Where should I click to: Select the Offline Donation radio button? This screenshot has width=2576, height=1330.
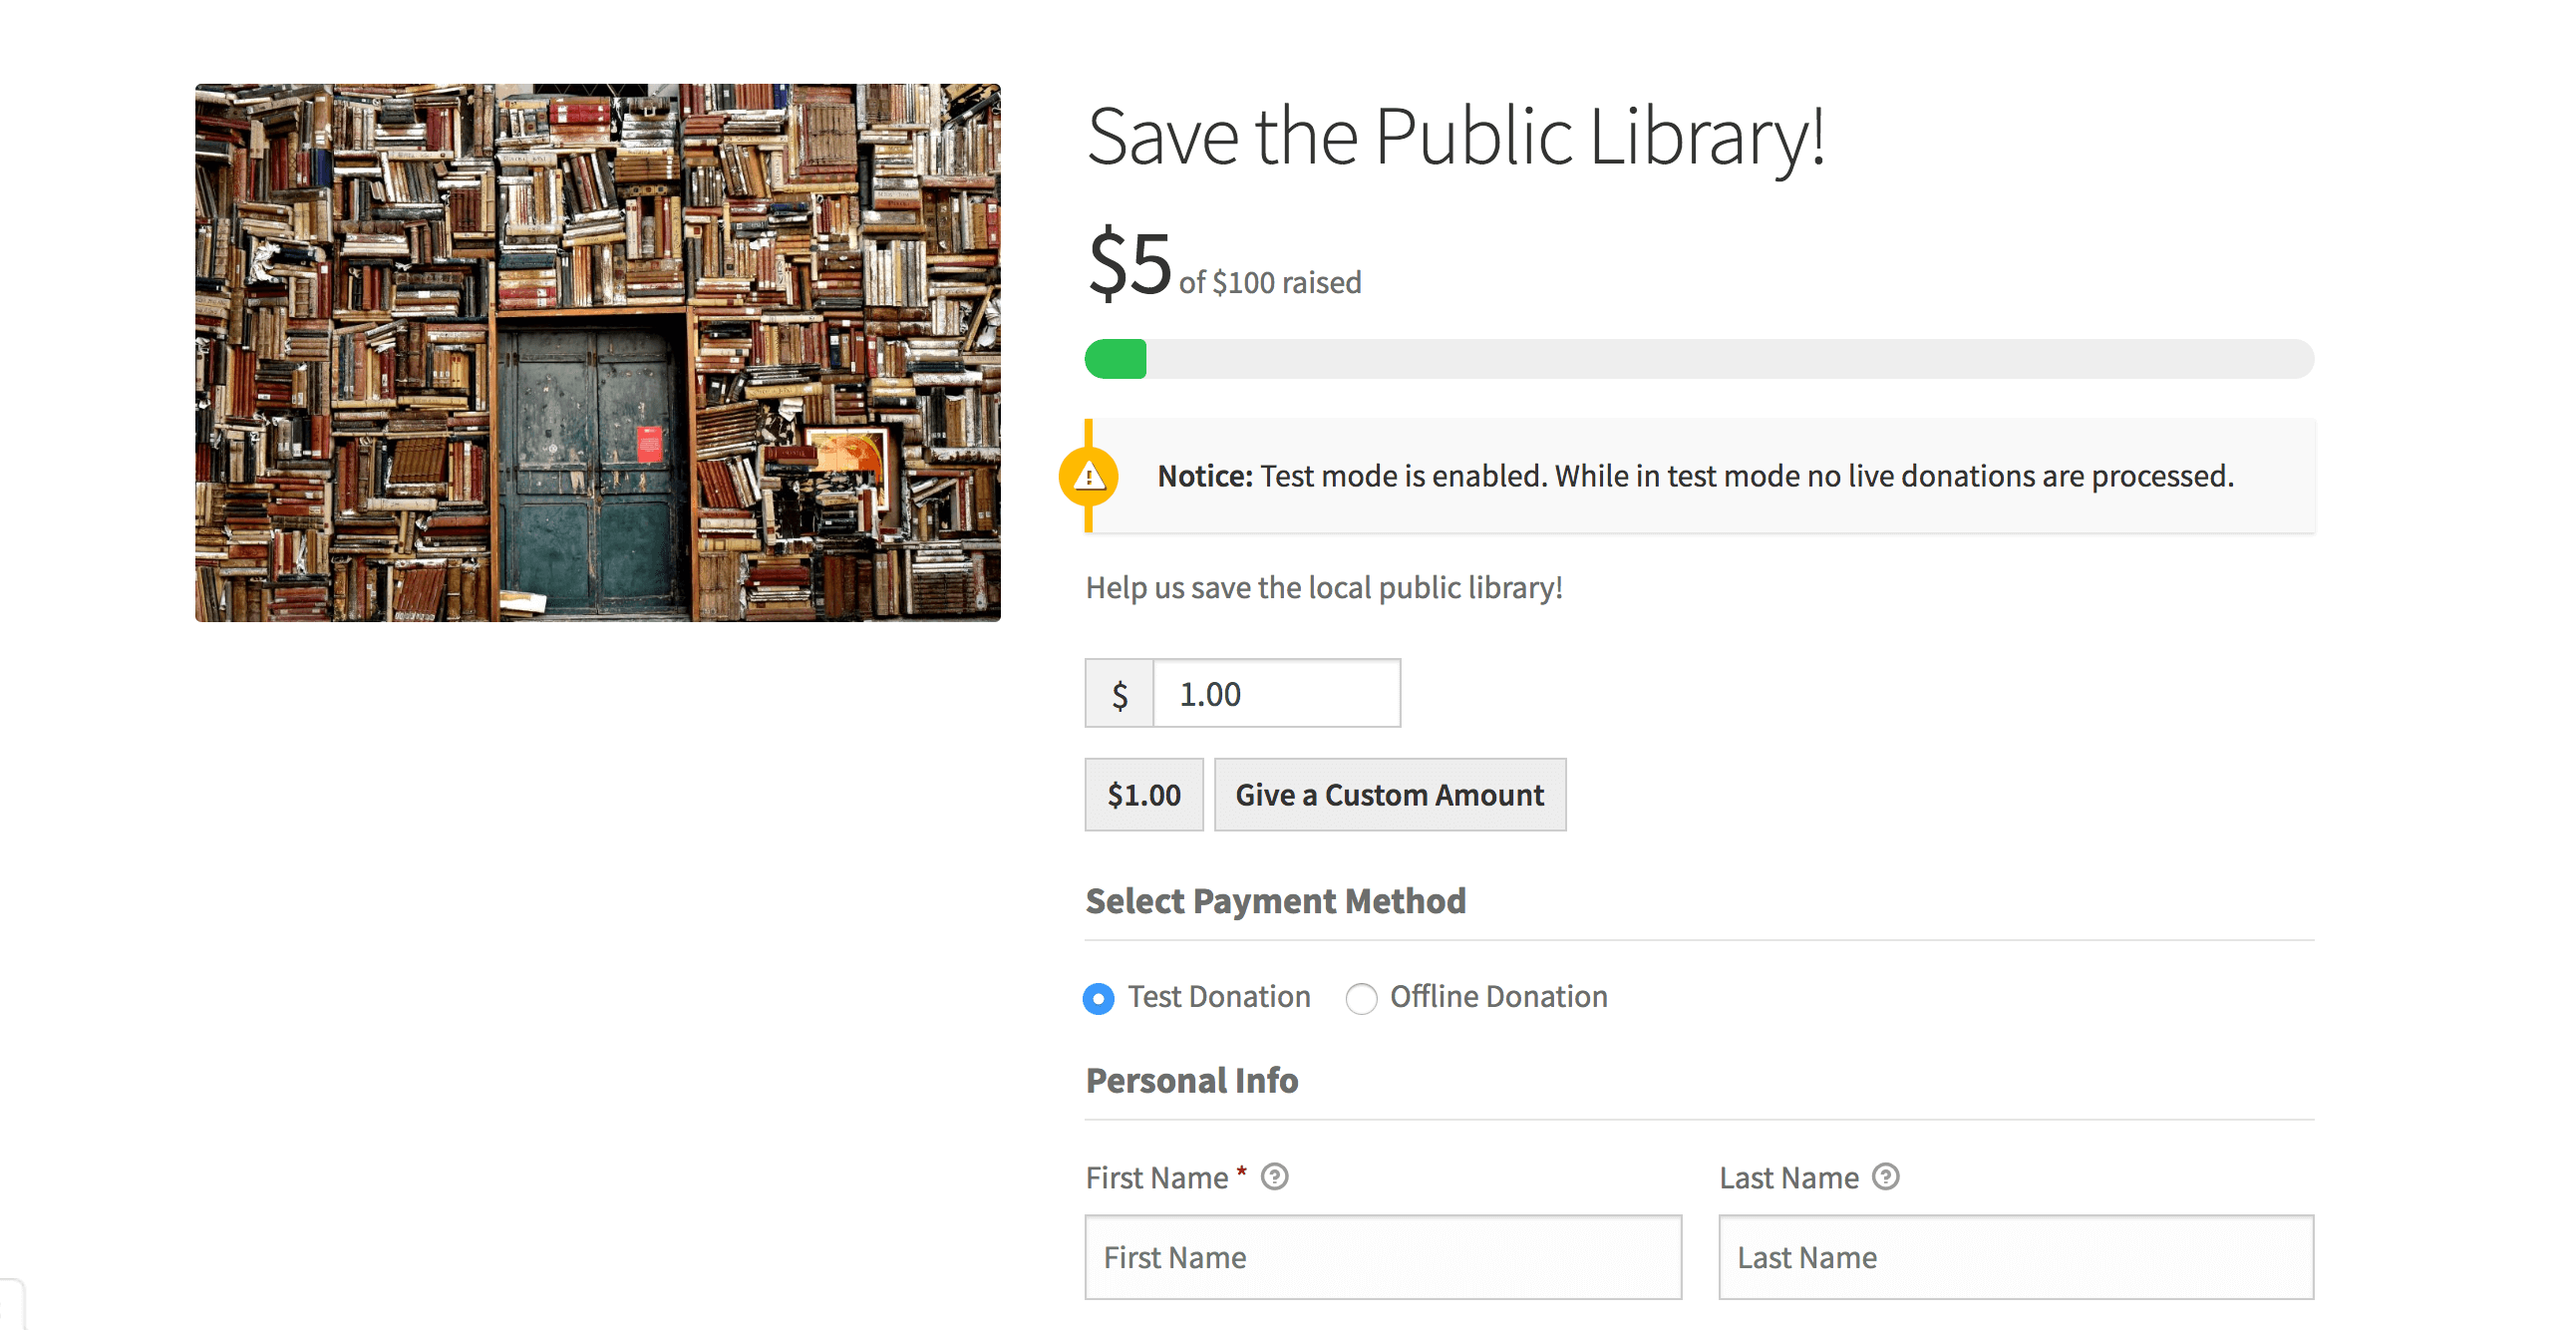coord(1361,998)
